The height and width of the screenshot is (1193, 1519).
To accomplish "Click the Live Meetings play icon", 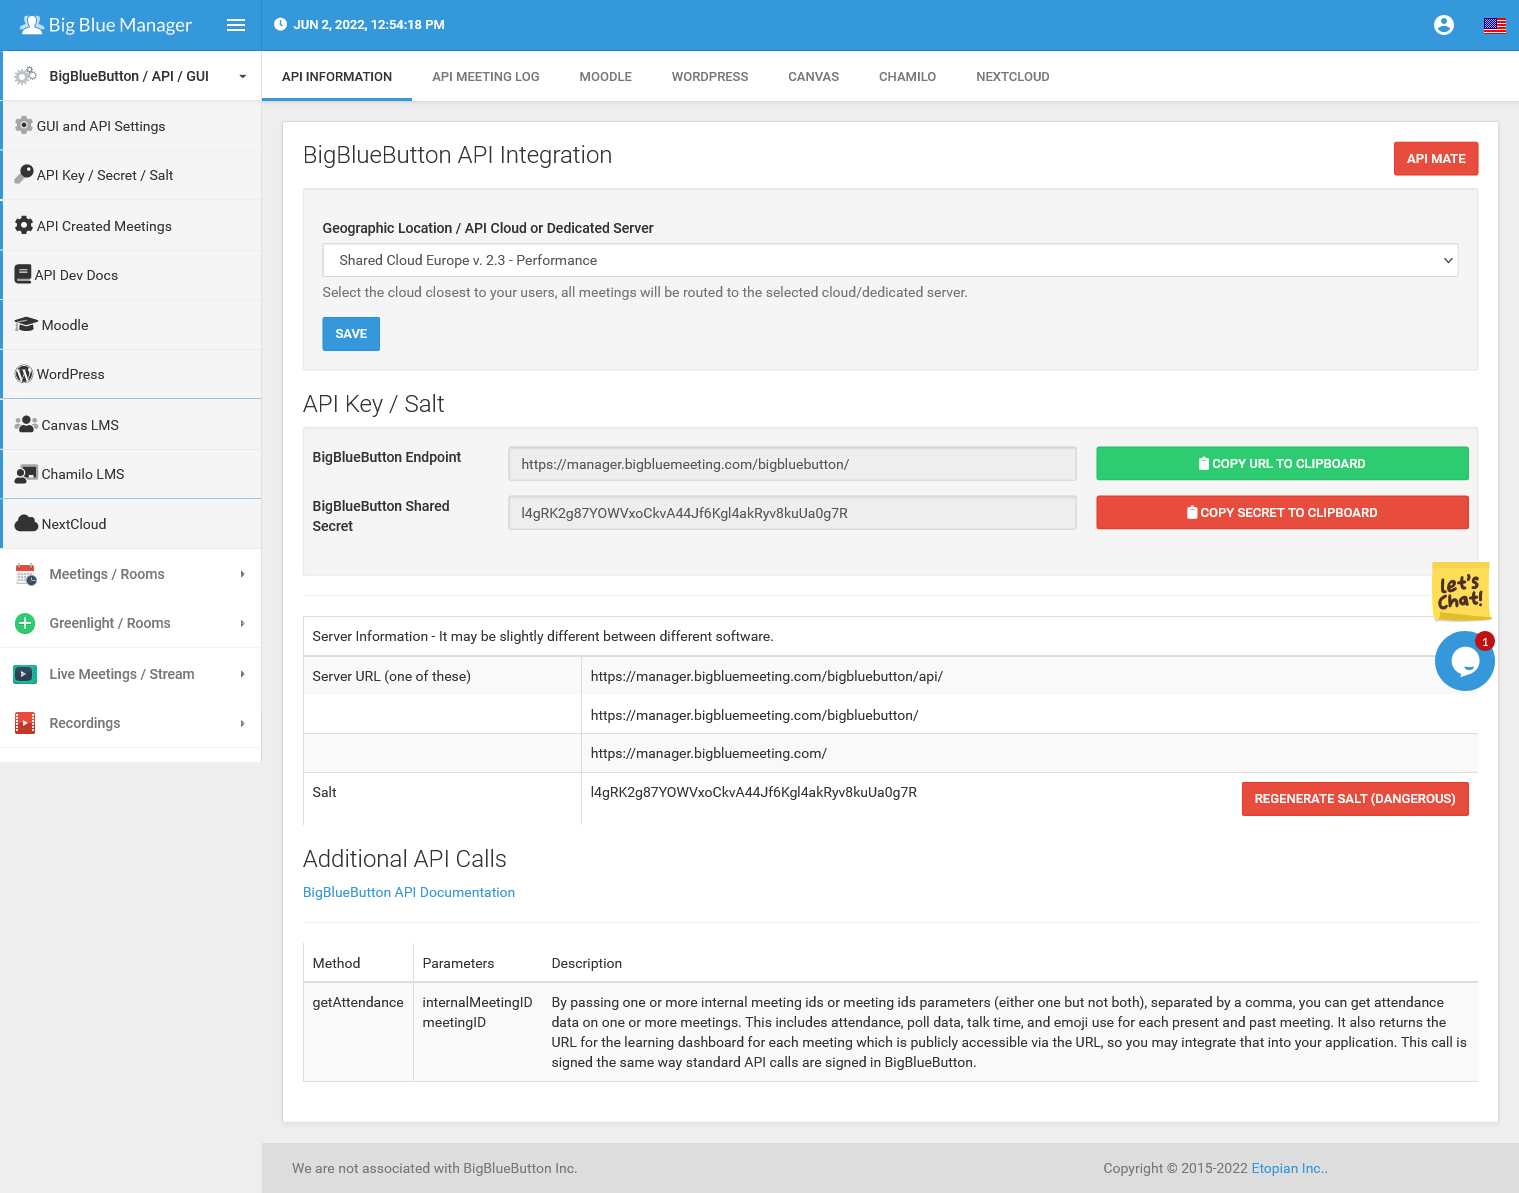I will point(25,674).
